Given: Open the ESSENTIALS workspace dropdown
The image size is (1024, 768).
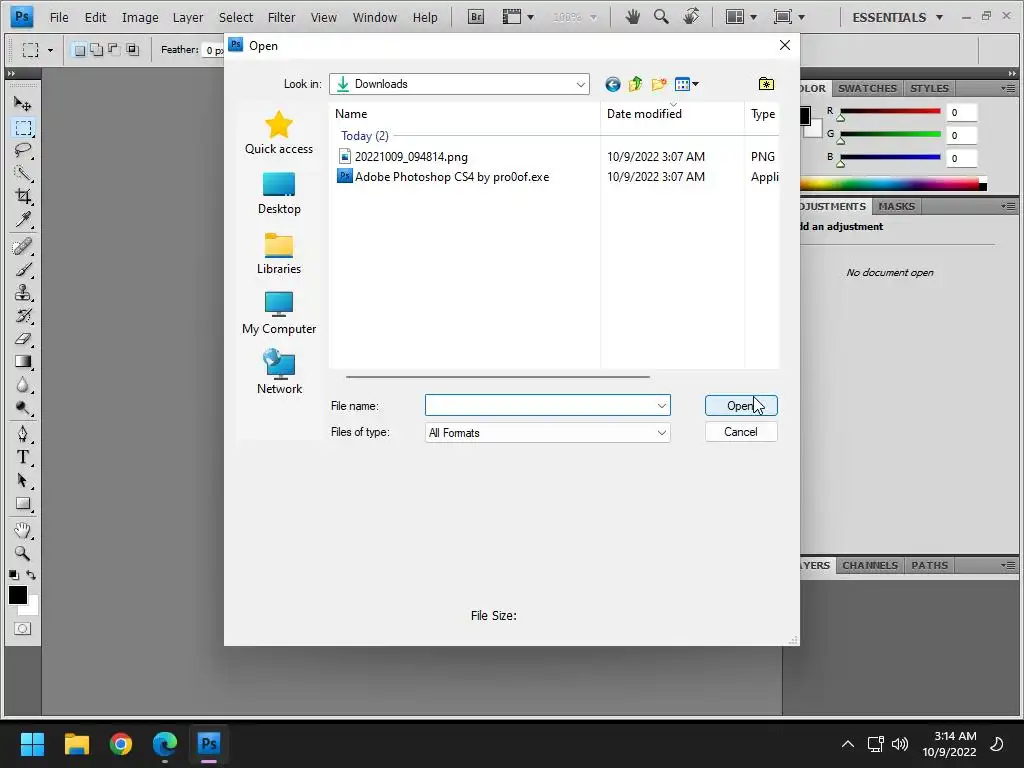Looking at the screenshot, I should tap(897, 17).
